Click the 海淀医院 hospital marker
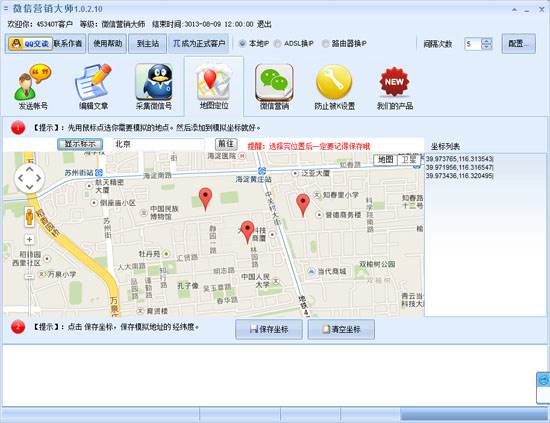The width and height of the screenshot is (550, 423). click(x=242, y=156)
